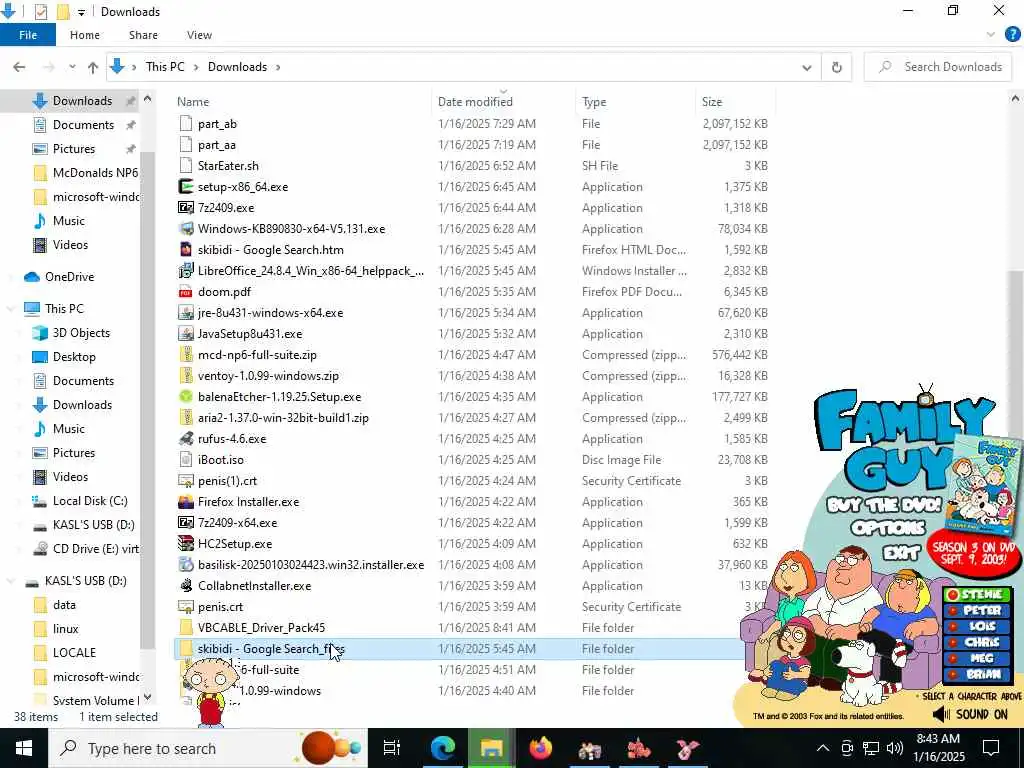Click penis(1).crt certificate icon
The height and width of the screenshot is (768, 1024).
(x=186, y=481)
